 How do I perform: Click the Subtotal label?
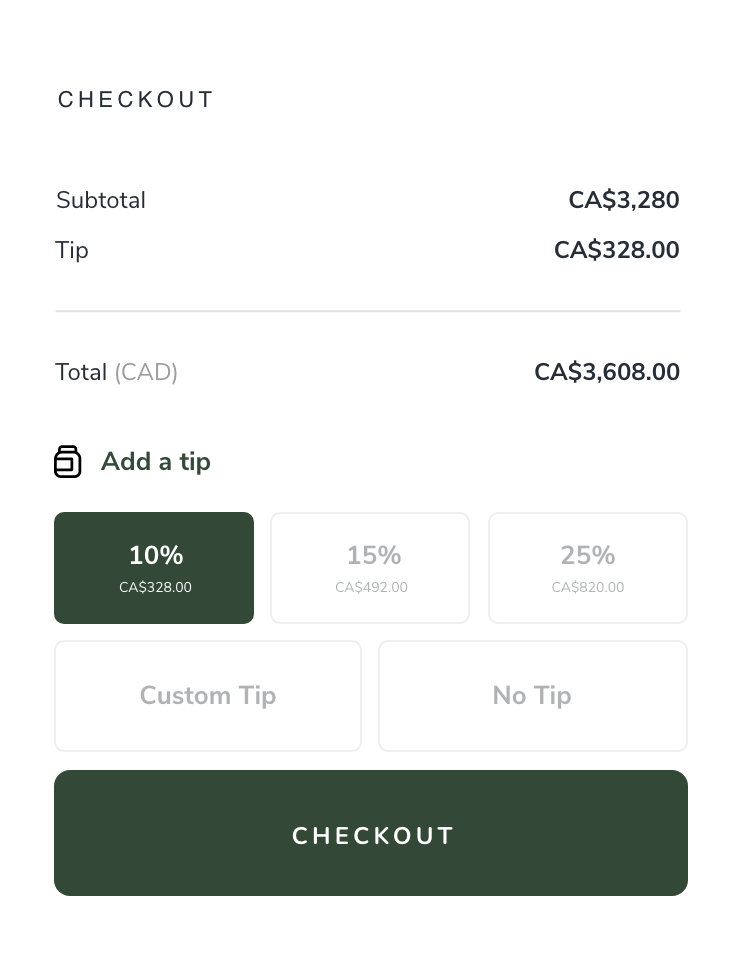pyautogui.click(x=101, y=200)
